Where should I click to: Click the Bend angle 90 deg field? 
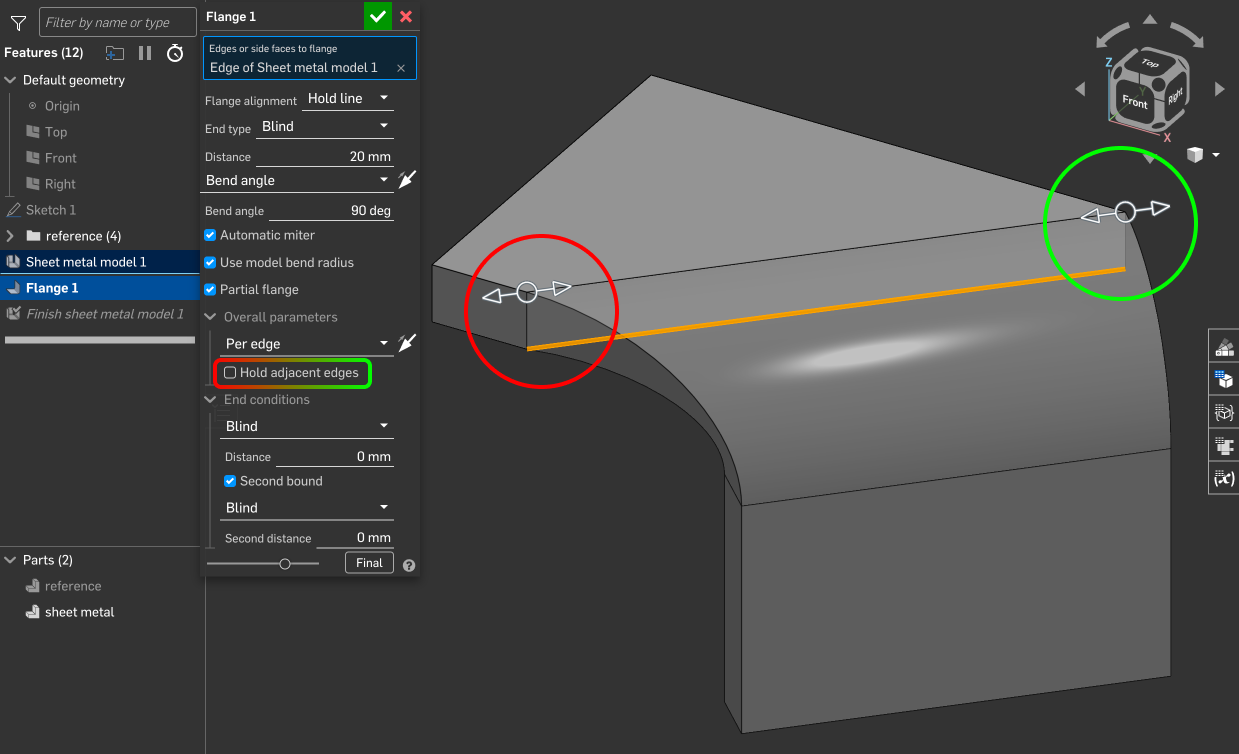[x=331, y=211]
